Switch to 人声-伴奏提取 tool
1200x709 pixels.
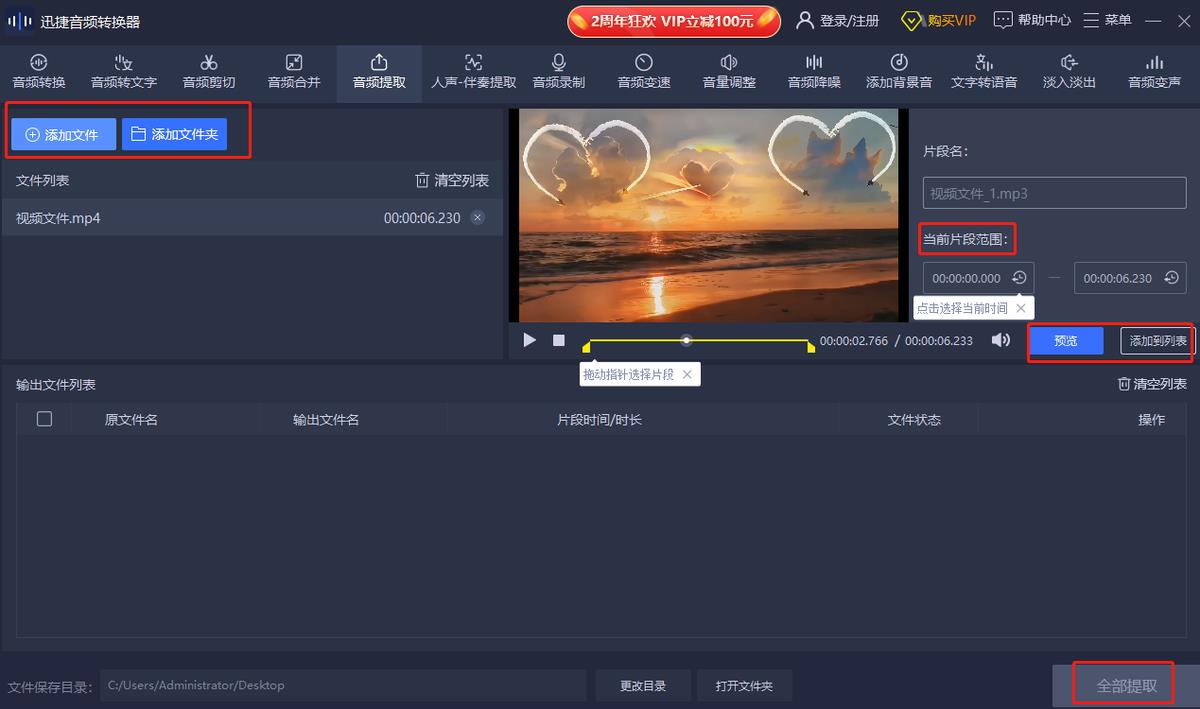(x=473, y=71)
